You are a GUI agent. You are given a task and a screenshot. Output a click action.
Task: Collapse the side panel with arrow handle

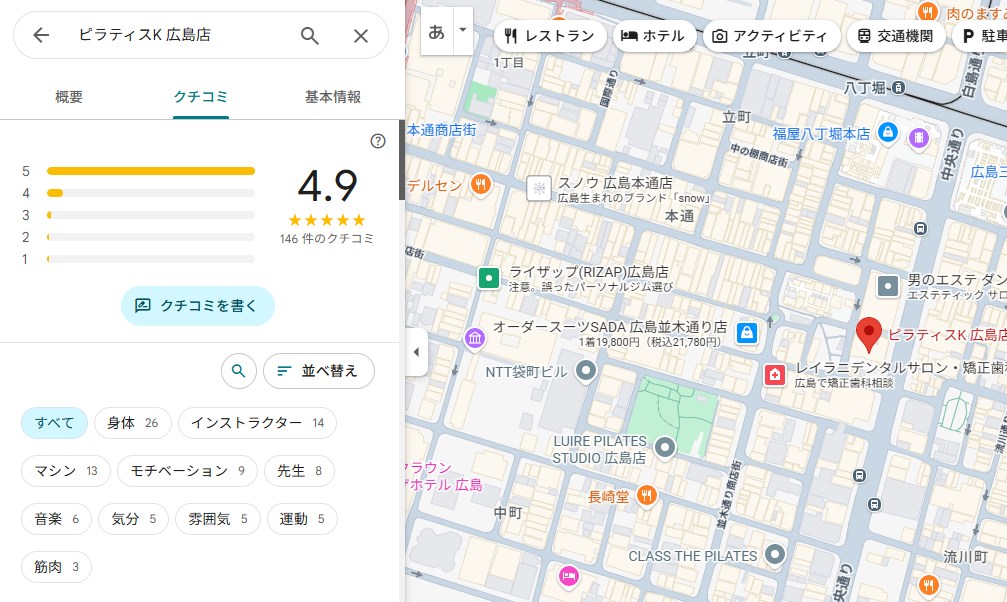tap(416, 352)
